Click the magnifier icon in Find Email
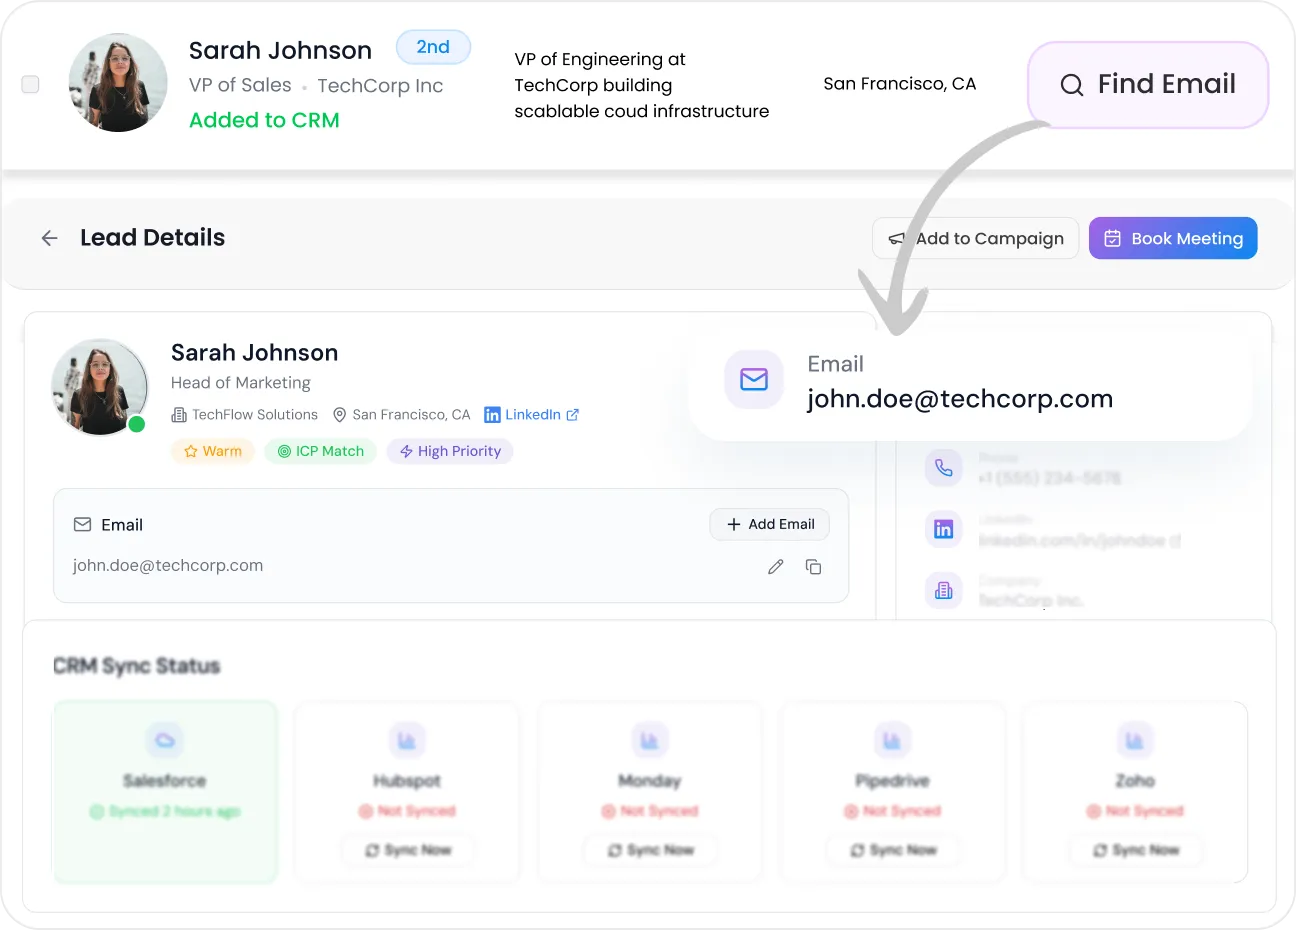 [x=1072, y=85]
